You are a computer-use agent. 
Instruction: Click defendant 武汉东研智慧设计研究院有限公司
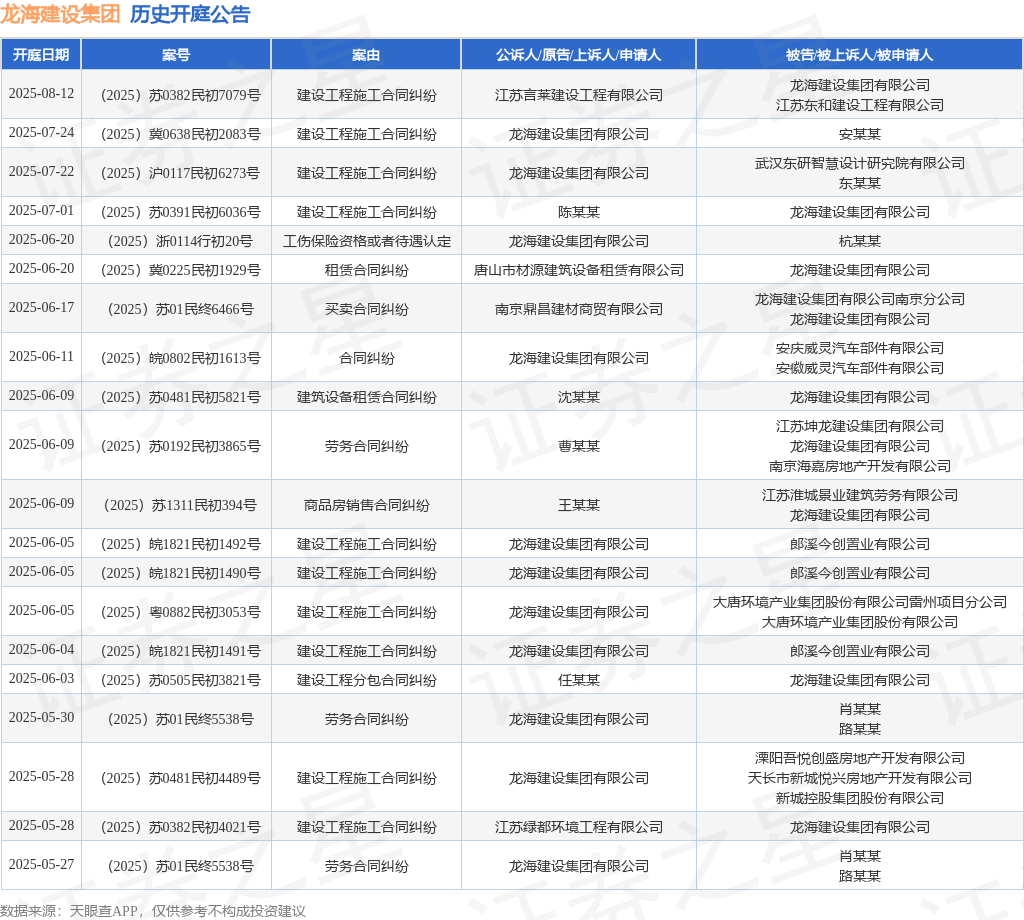click(859, 163)
